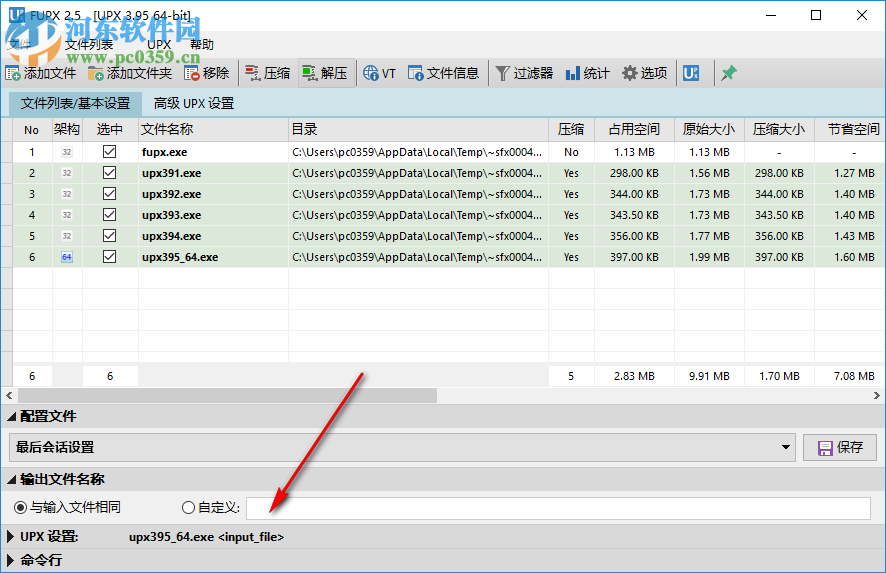Open the 文件信息 file info tool
Image resolution: width=886 pixels, height=573 pixels.
pyautogui.click(x=444, y=73)
